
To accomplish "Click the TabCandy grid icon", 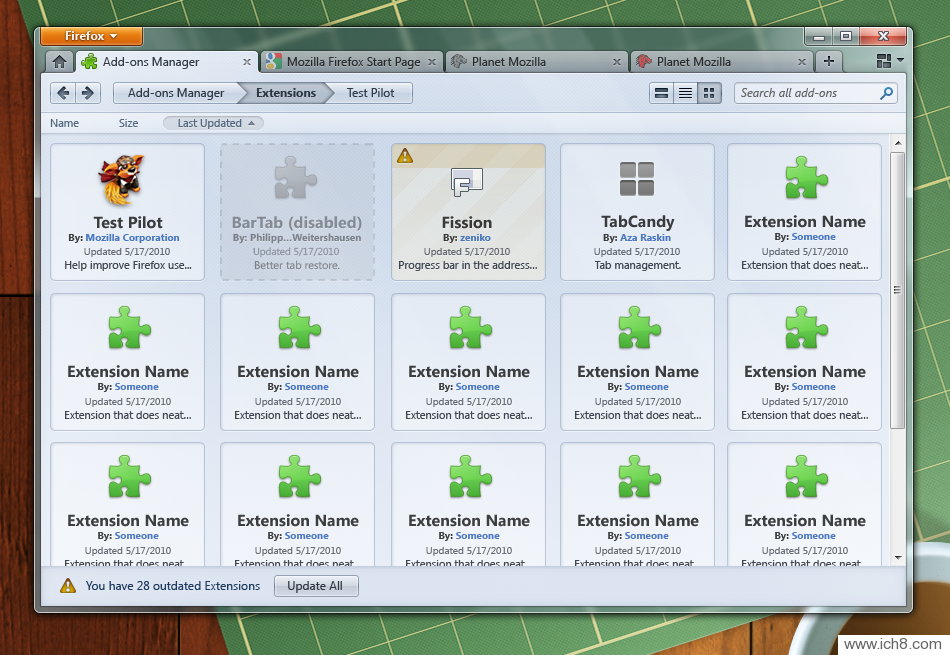I will [x=637, y=180].
